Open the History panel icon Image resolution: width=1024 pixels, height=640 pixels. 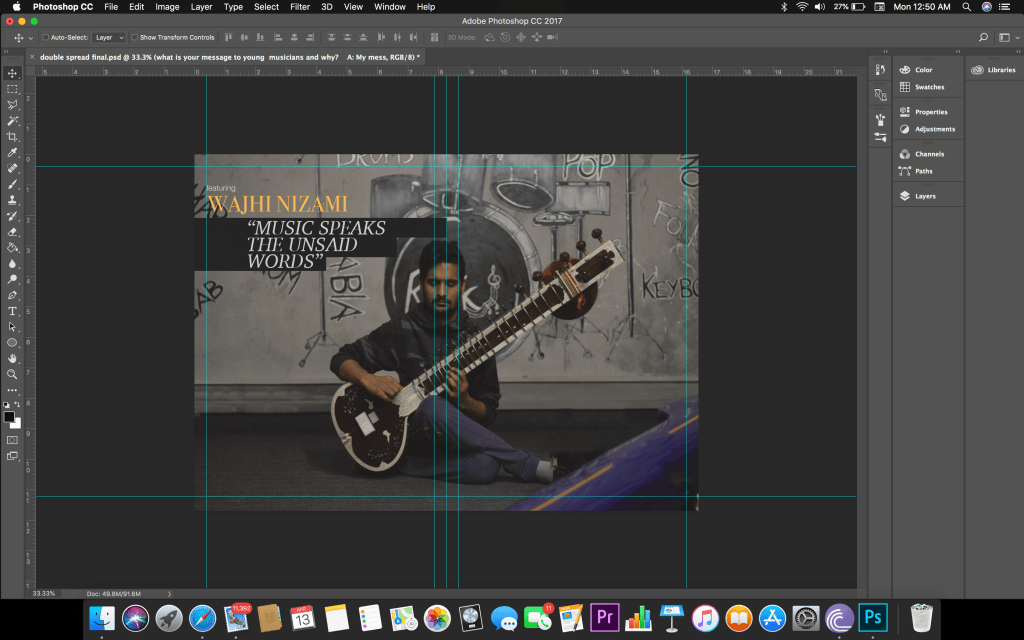click(880, 70)
